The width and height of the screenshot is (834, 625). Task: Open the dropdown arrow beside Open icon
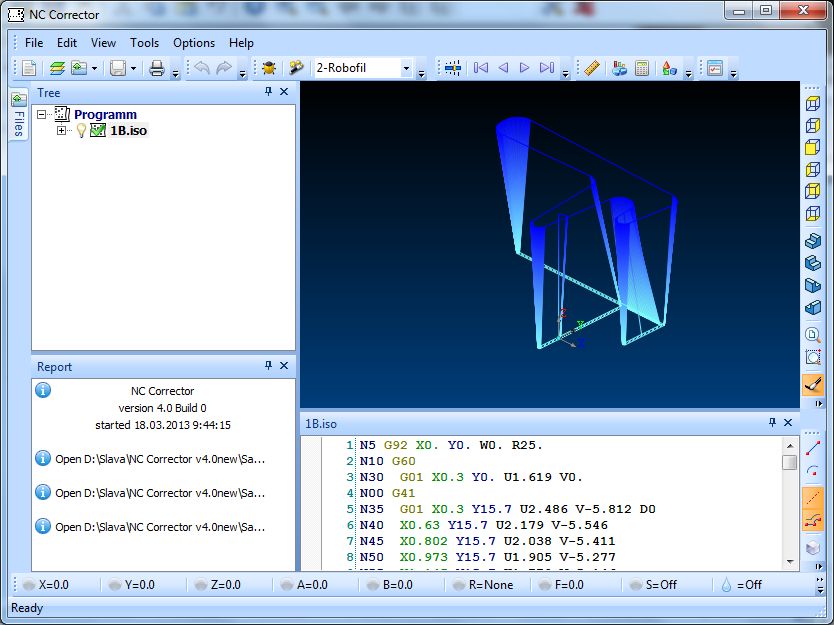pyautogui.click(x=95, y=68)
